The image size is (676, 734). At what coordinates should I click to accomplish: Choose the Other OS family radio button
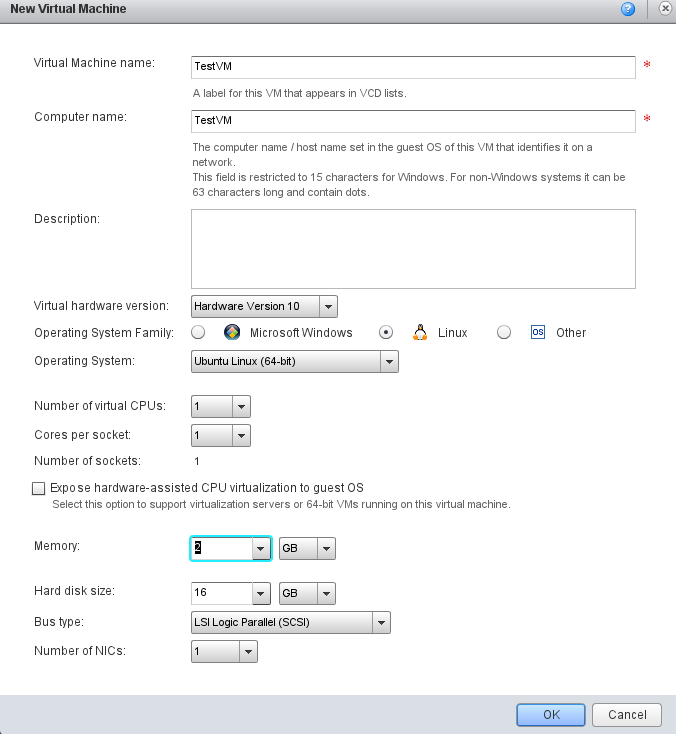tap(504, 333)
